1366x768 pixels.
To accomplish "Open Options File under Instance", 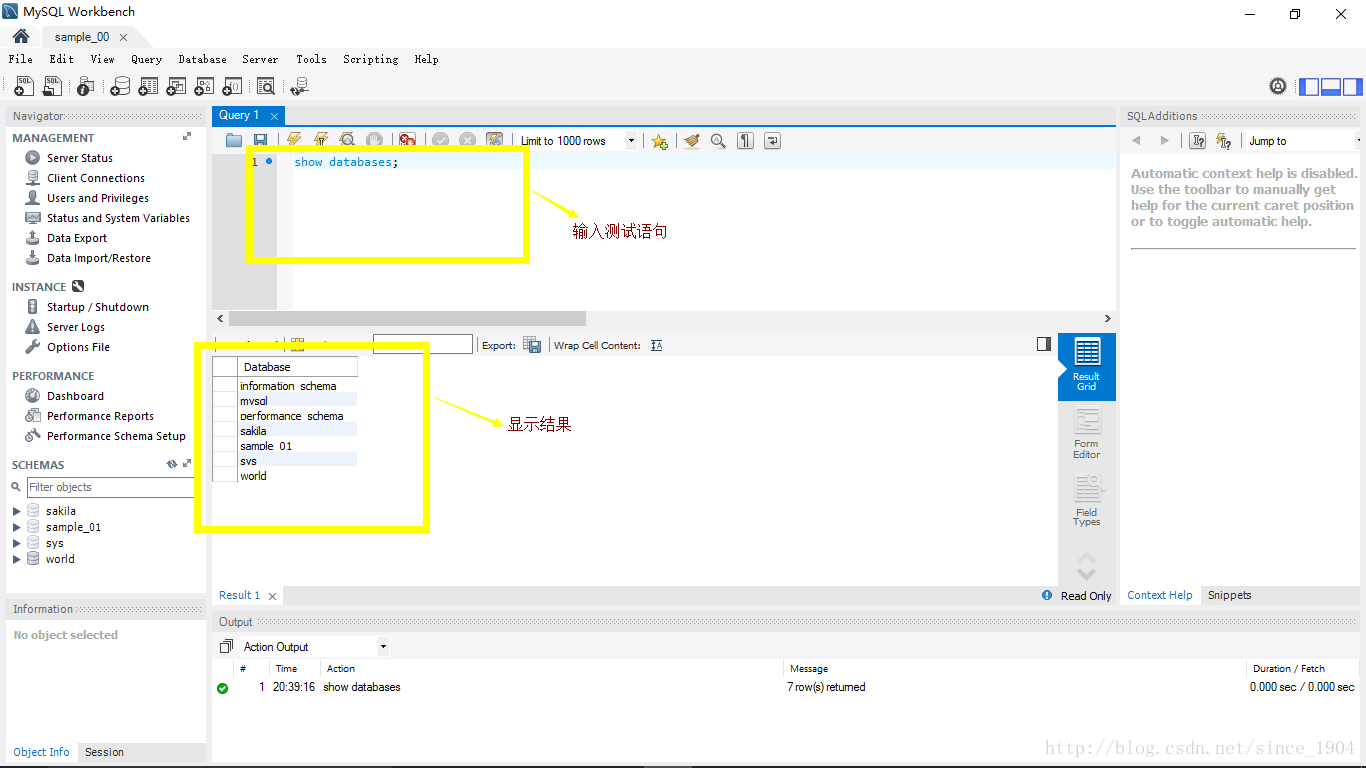I will click(78, 347).
